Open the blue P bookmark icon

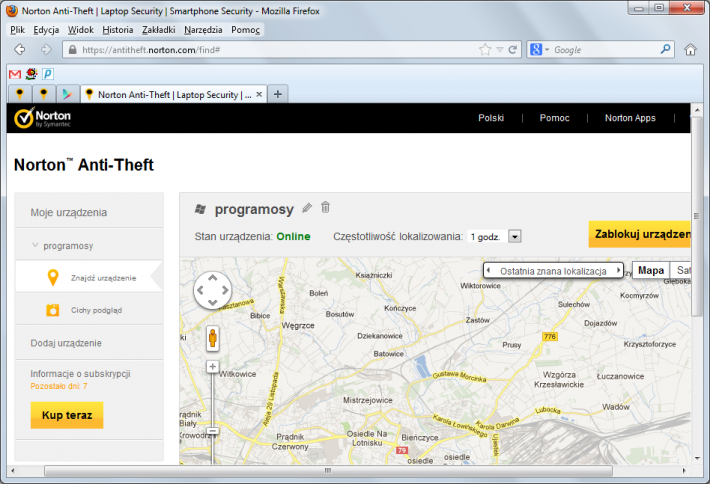pos(48,73)
